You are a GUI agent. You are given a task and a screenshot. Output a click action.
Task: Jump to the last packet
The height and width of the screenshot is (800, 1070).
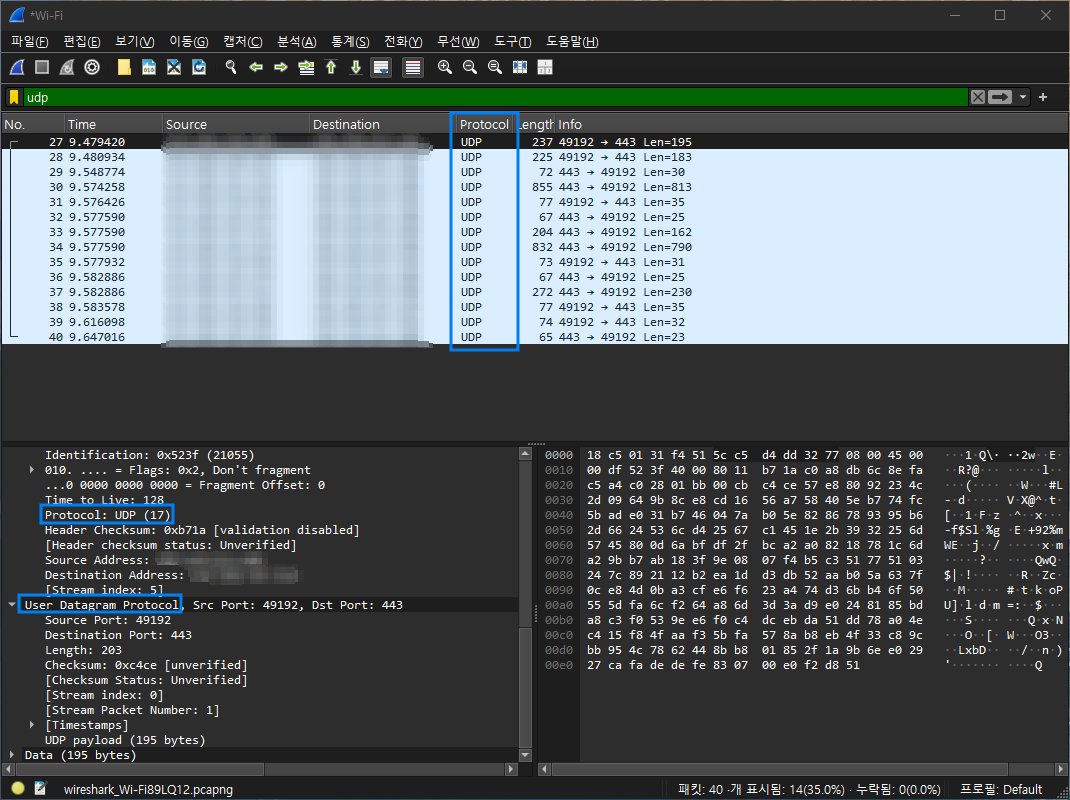(x=356, y=67)
